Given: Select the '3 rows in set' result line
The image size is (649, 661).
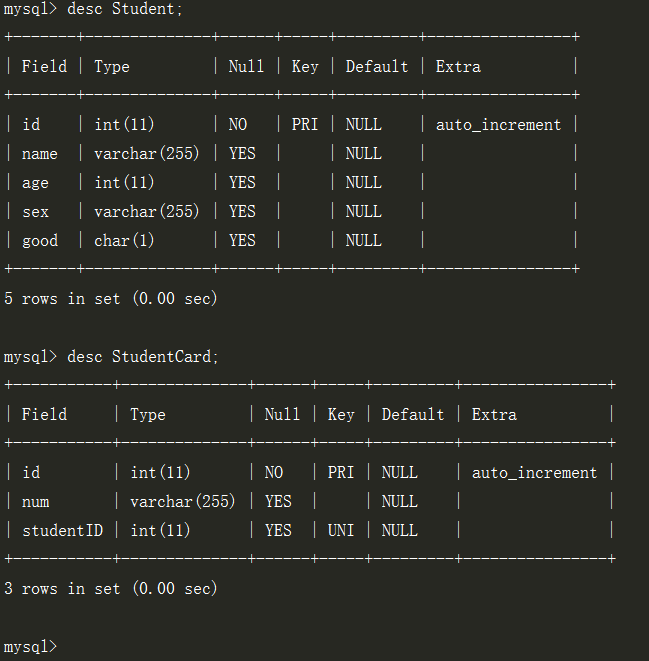Looking at the screenshot, I should (x=110, y=589).
